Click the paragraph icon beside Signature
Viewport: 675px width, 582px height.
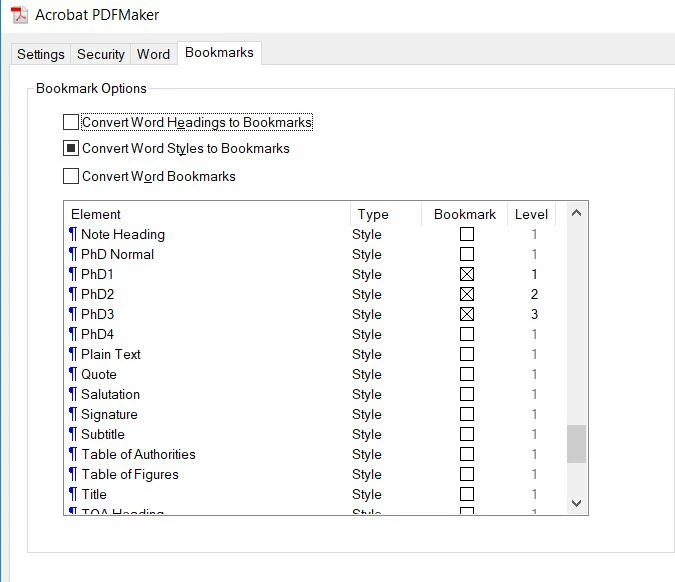[x=73, y=414]
